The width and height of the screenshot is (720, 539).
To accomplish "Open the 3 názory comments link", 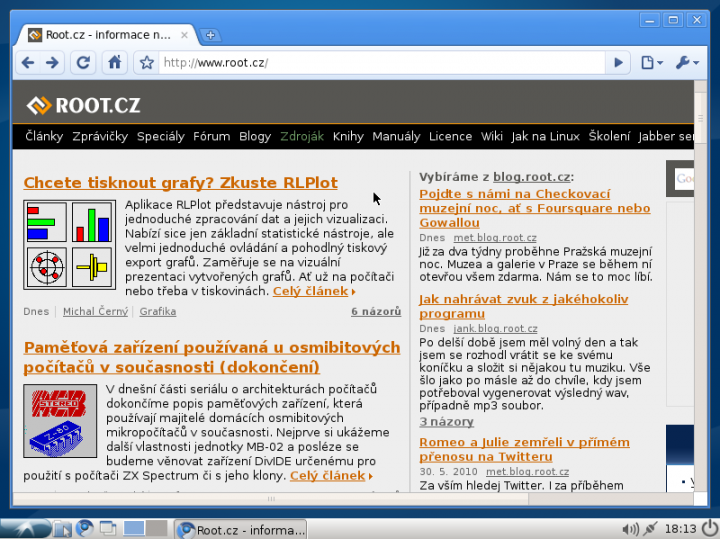I will coord(446,421).
